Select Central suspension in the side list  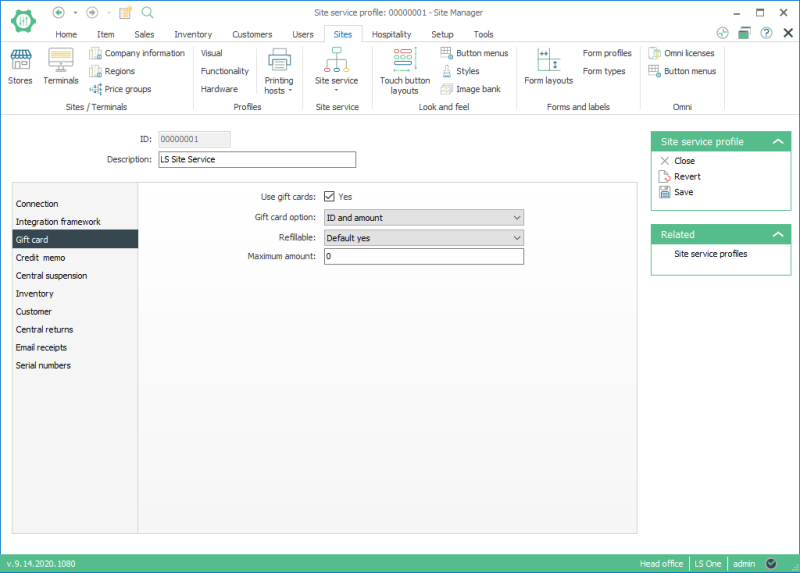(75, 276)
